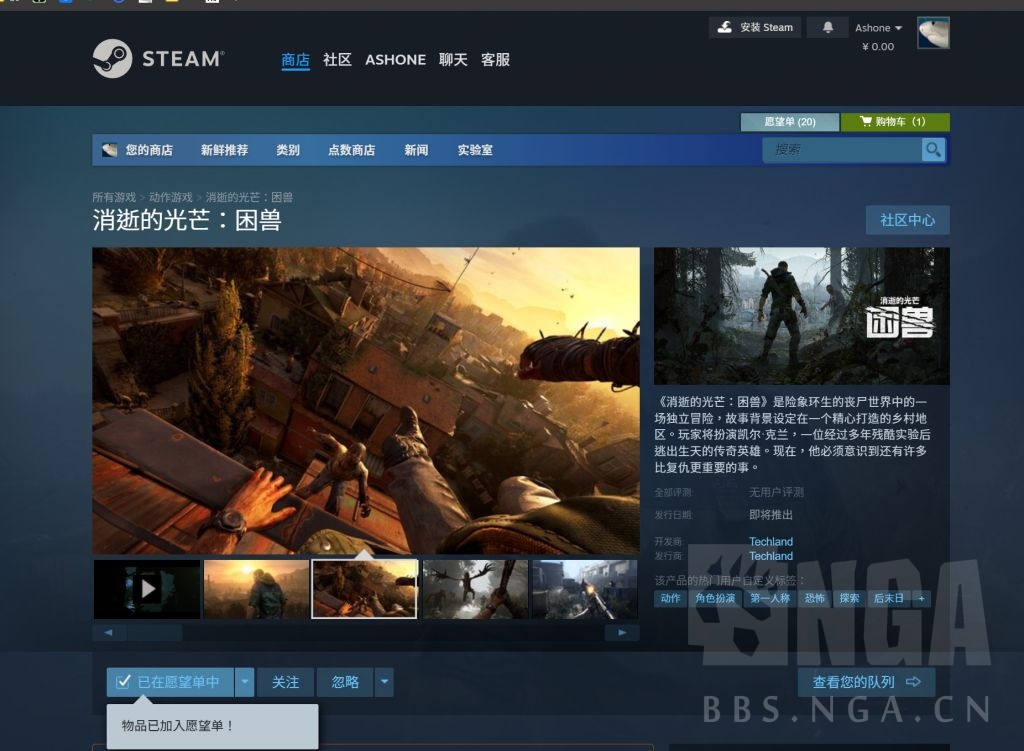
Task: Click the 恐怖 tag
Action: pos(814,598)
